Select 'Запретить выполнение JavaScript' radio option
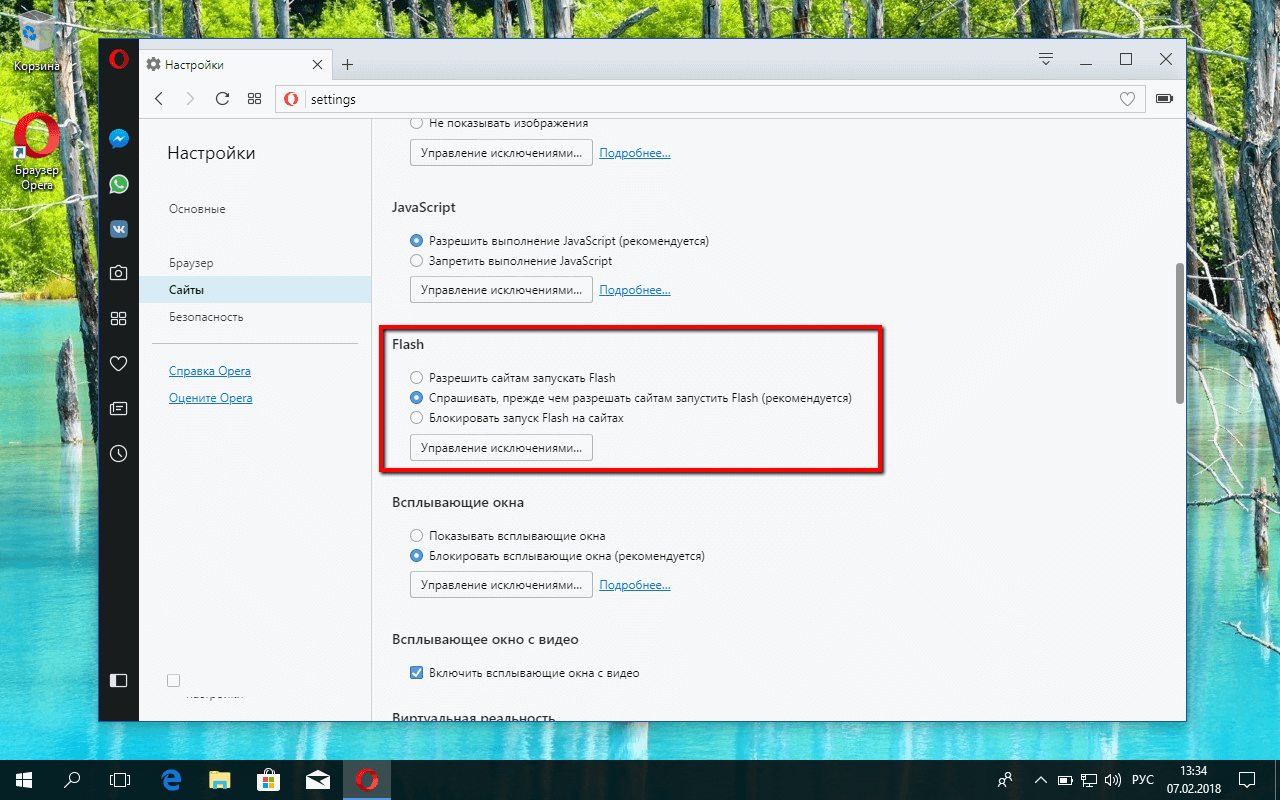 pyautogui.click(x=416, y=260)
